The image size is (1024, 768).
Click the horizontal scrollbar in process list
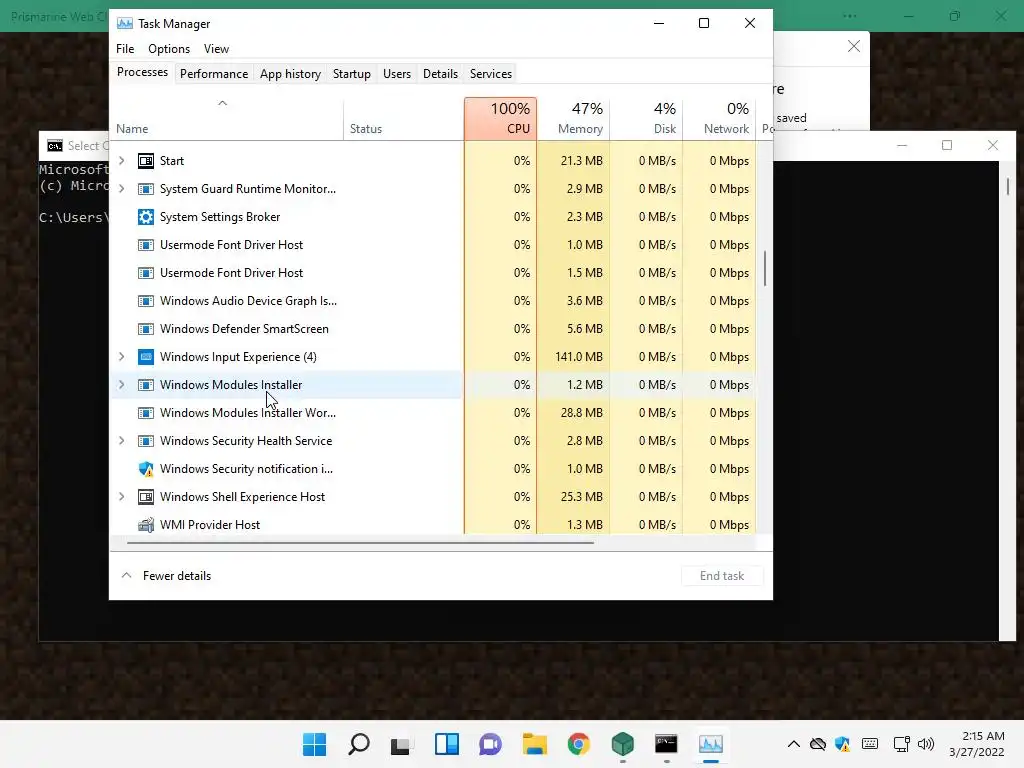point(360,542)
